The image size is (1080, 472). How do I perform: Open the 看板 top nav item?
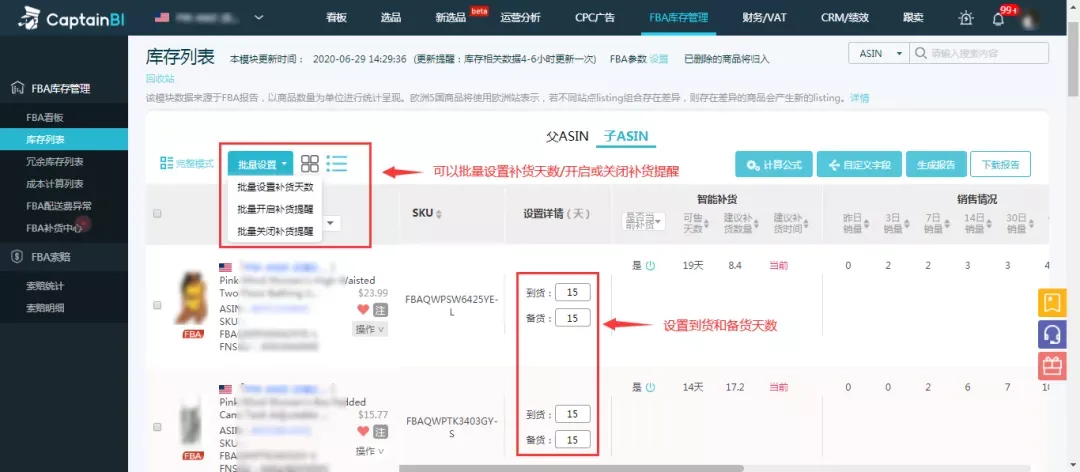(x=336, y=17)
